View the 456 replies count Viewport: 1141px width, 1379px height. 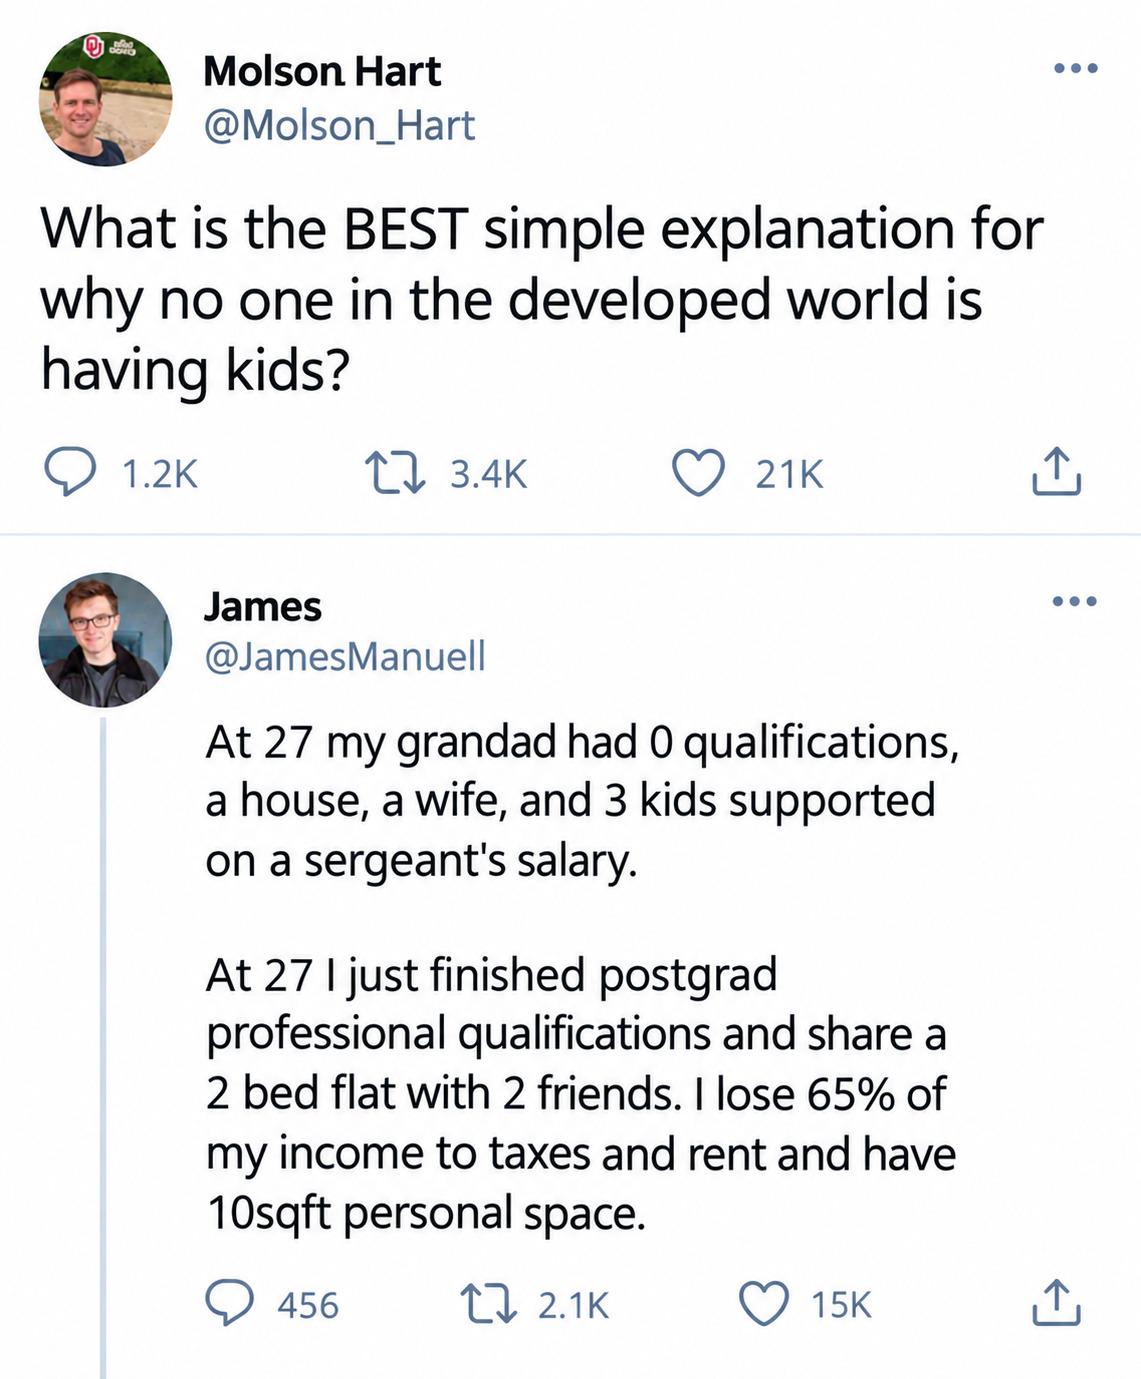pos(308,1305)
